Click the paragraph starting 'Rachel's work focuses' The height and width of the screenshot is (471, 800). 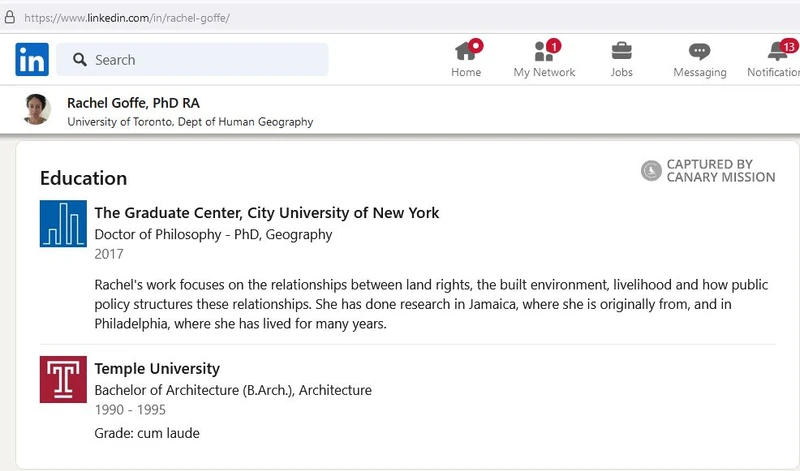[x=431, y=304]
